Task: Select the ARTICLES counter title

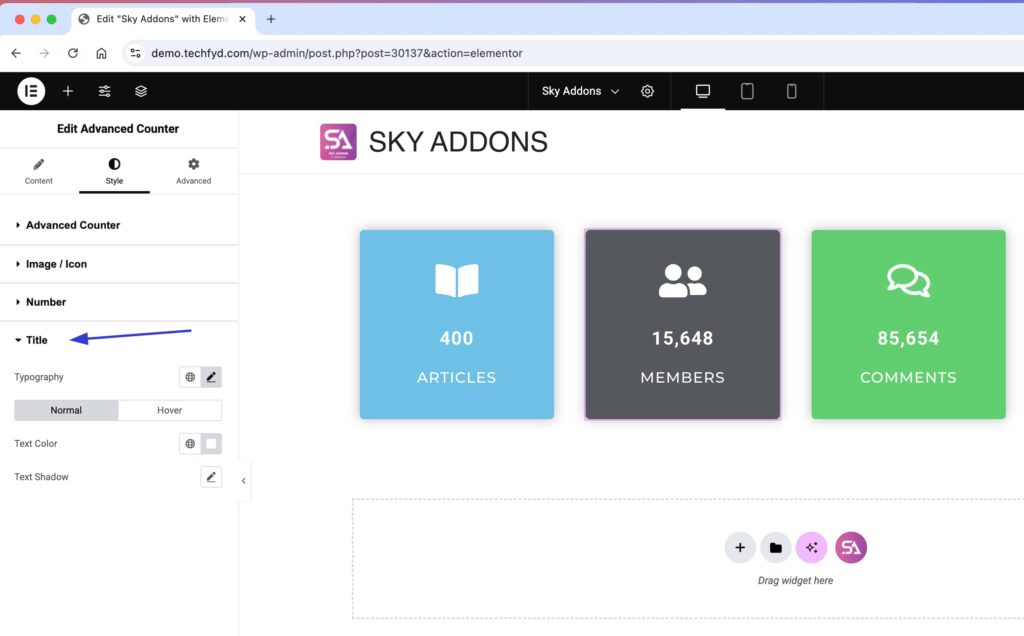Action: click(456, 377)
